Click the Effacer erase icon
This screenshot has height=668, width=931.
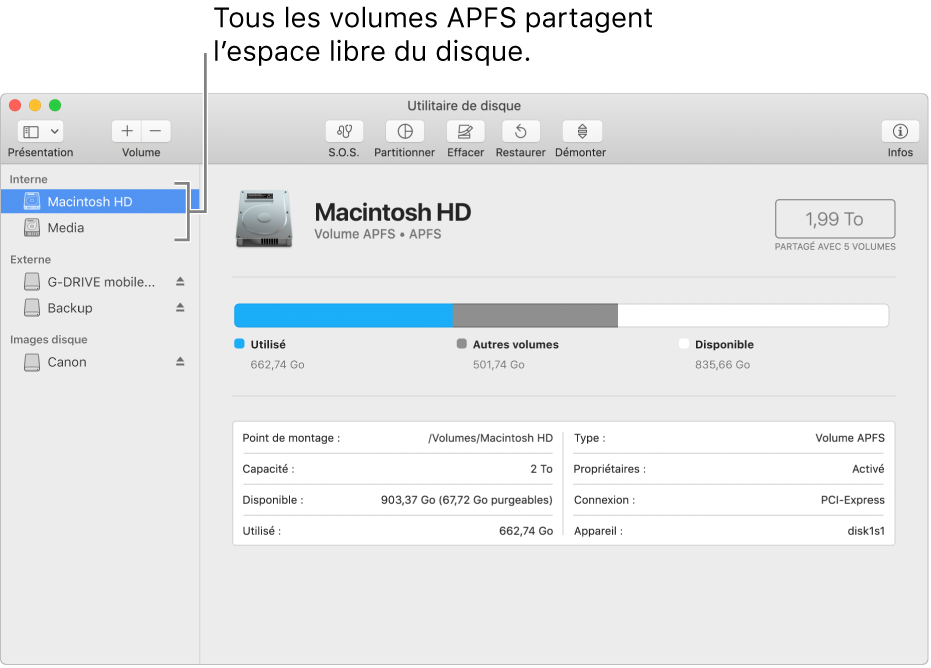coord(466,131)
